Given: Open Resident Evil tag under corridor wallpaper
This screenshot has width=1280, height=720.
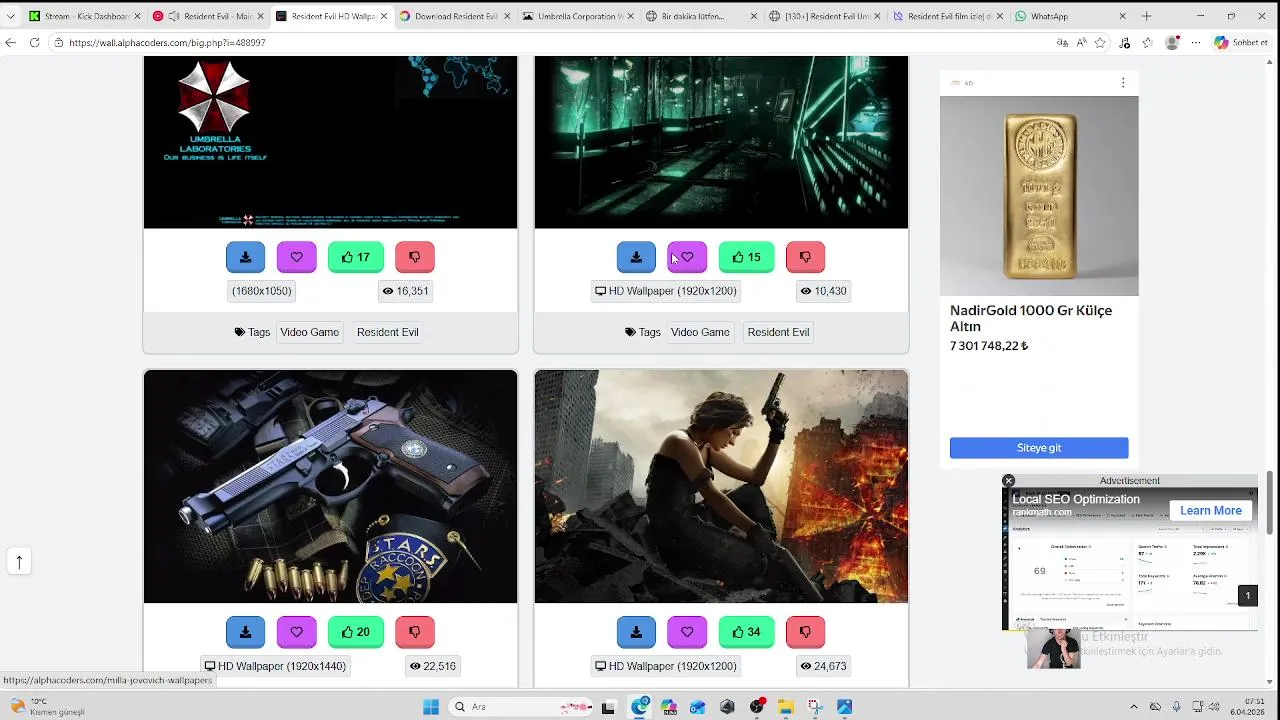Looking at the screenshot, I should tap(778, 332).
